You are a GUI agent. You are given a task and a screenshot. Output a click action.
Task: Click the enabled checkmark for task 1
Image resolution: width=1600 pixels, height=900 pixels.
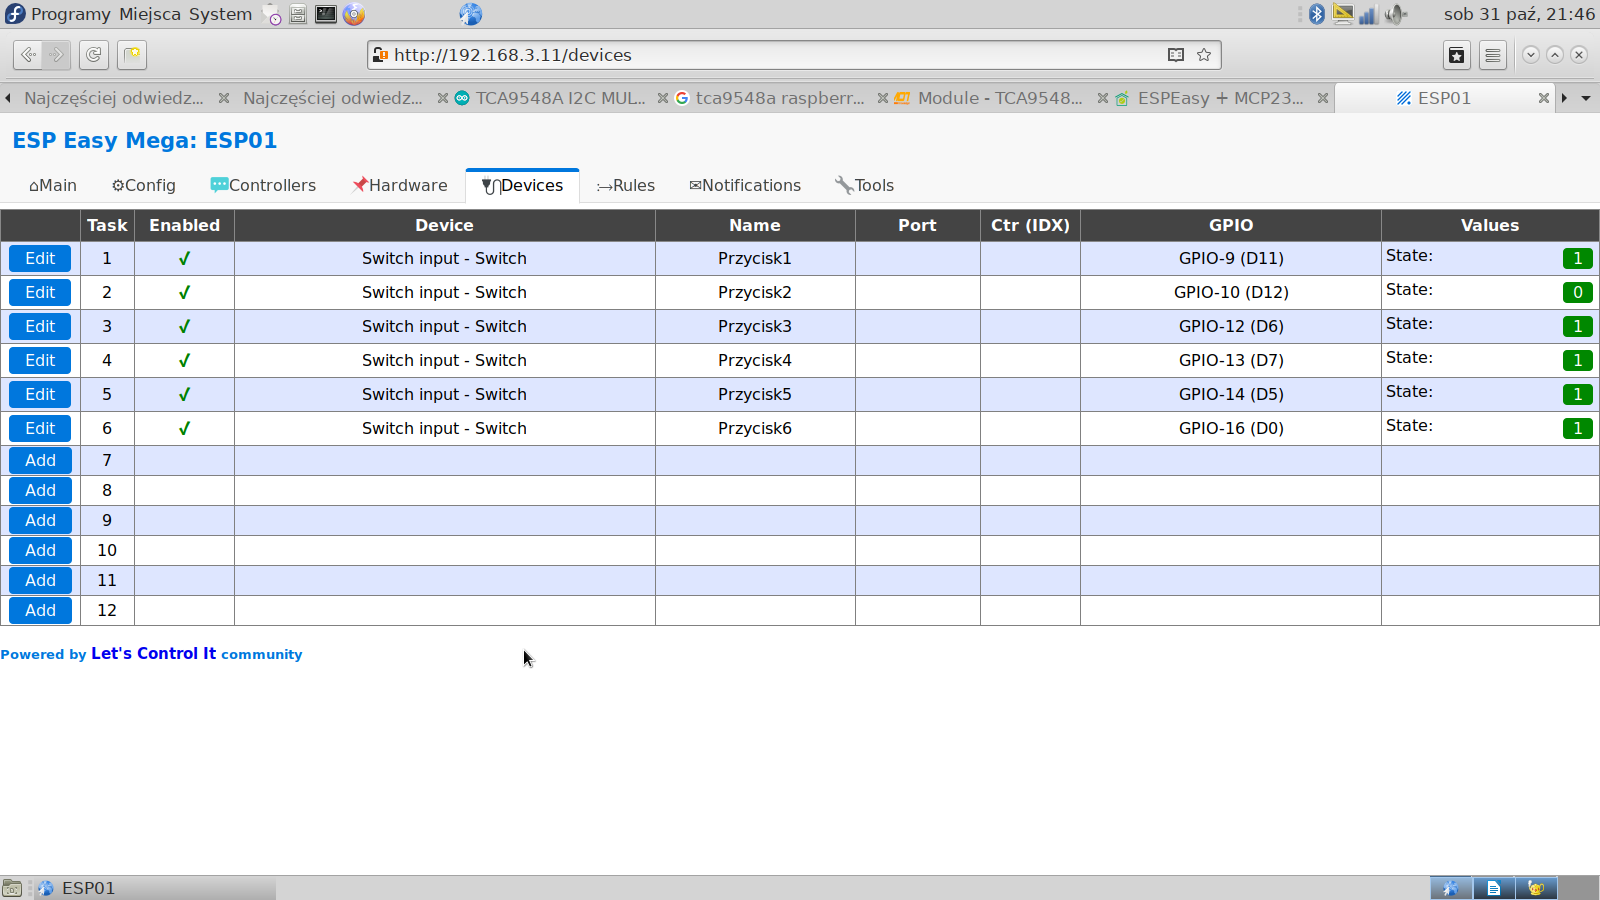coord(184,258)
